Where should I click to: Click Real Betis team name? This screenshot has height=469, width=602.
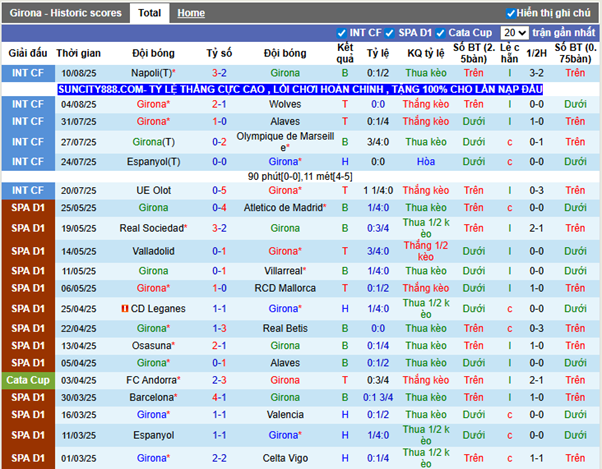pyautogui.click(x=285, y=328)
